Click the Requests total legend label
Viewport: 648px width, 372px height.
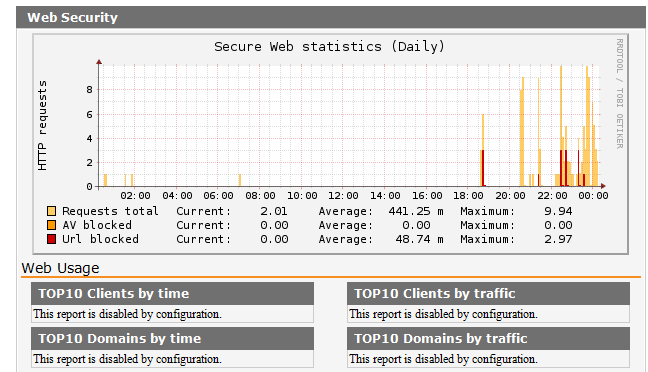[110, 211]
